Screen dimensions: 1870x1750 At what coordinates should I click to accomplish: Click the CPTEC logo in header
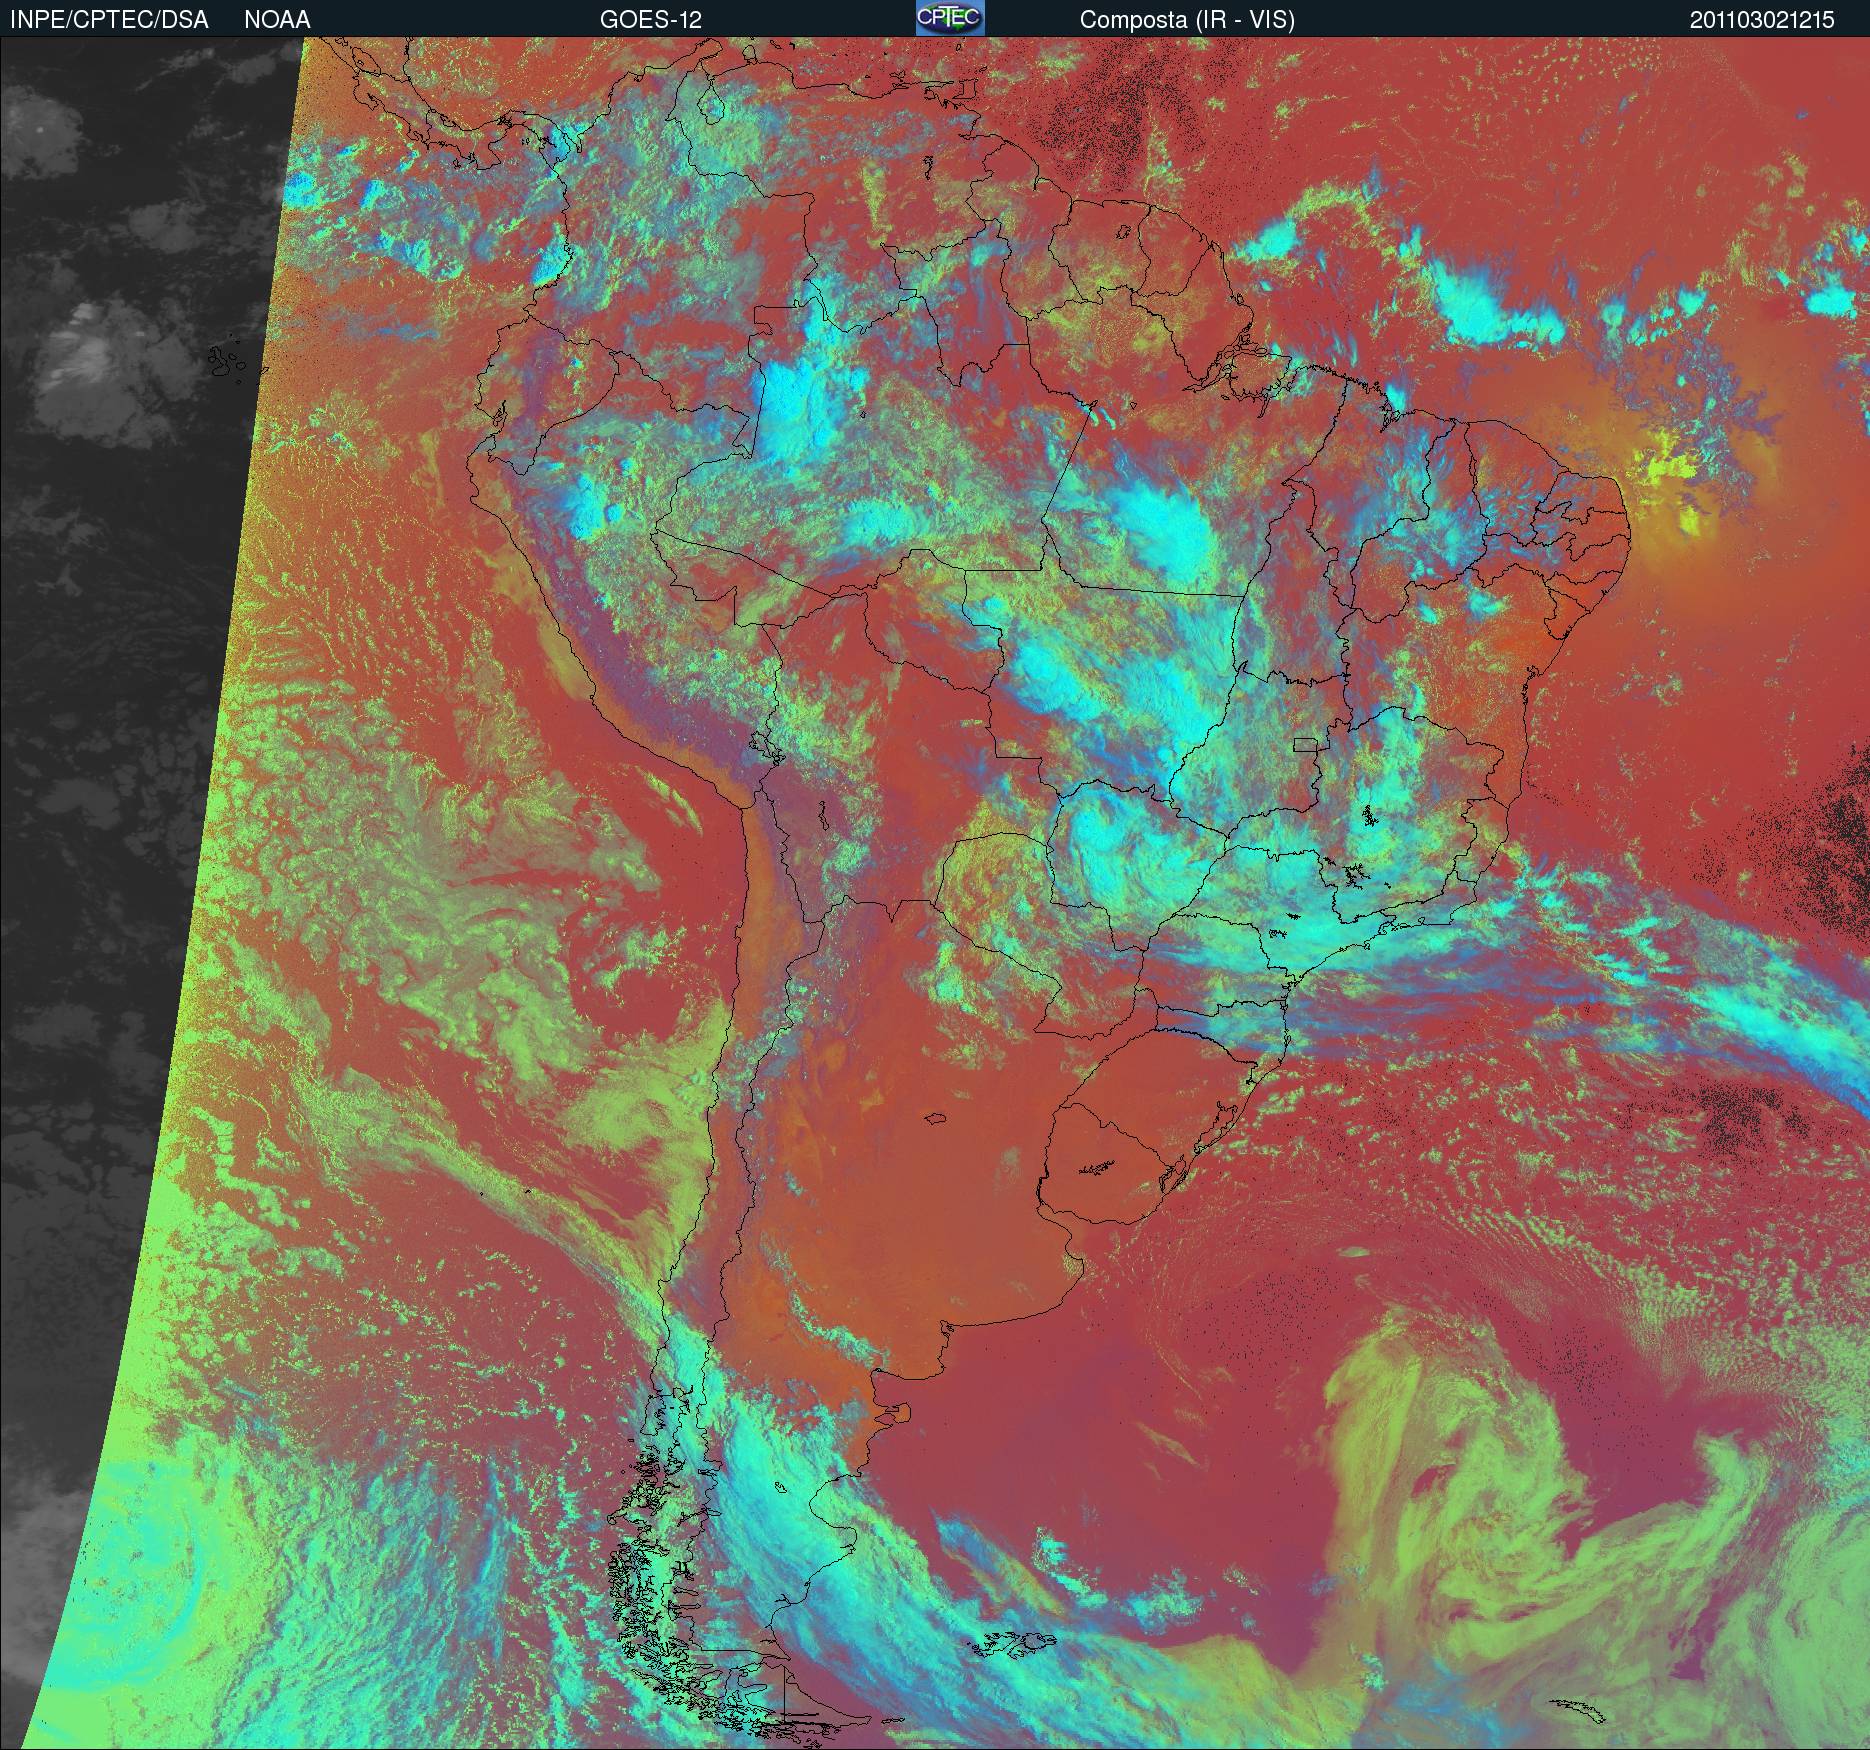click(x=950, y=18)
